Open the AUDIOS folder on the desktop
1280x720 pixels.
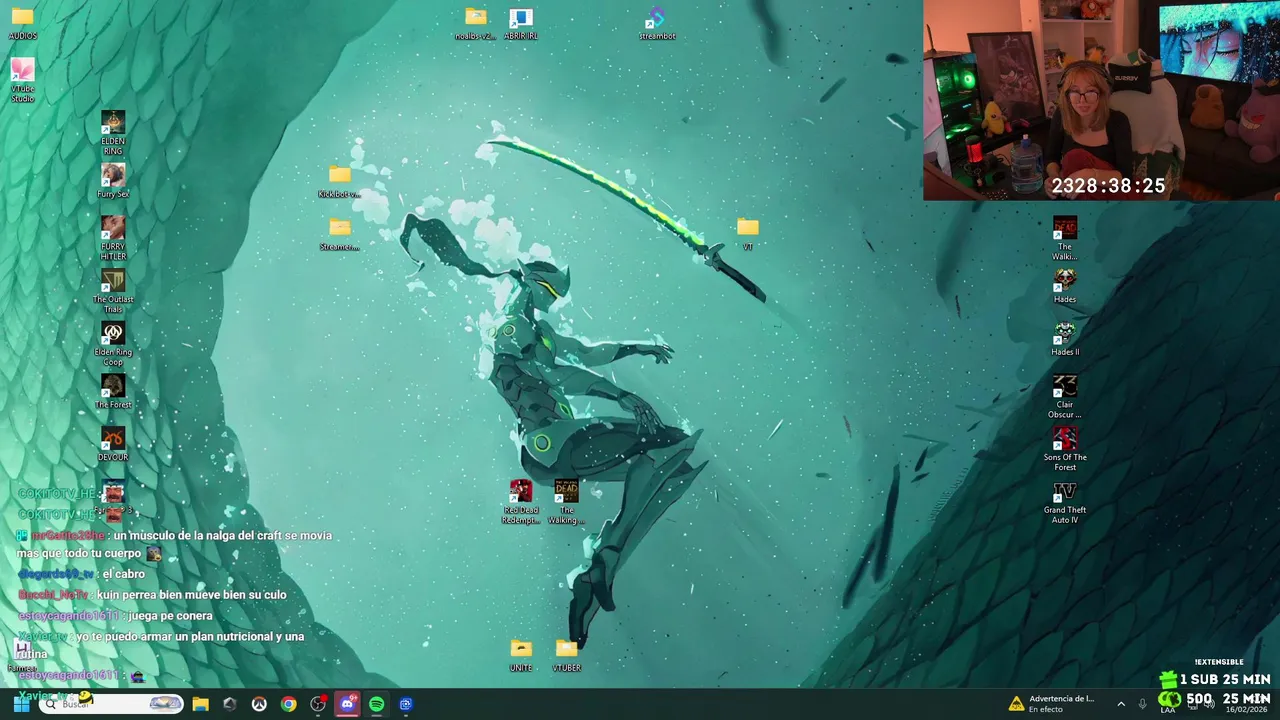22,22
